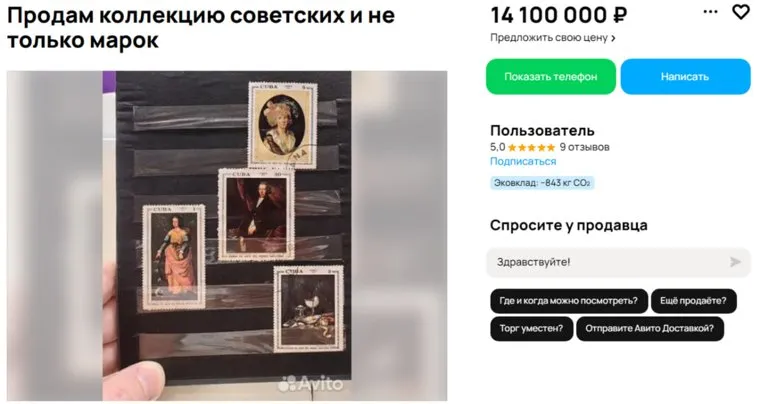Click the 'Написать' blue button

pyautogui.click(x=685, y=77)
